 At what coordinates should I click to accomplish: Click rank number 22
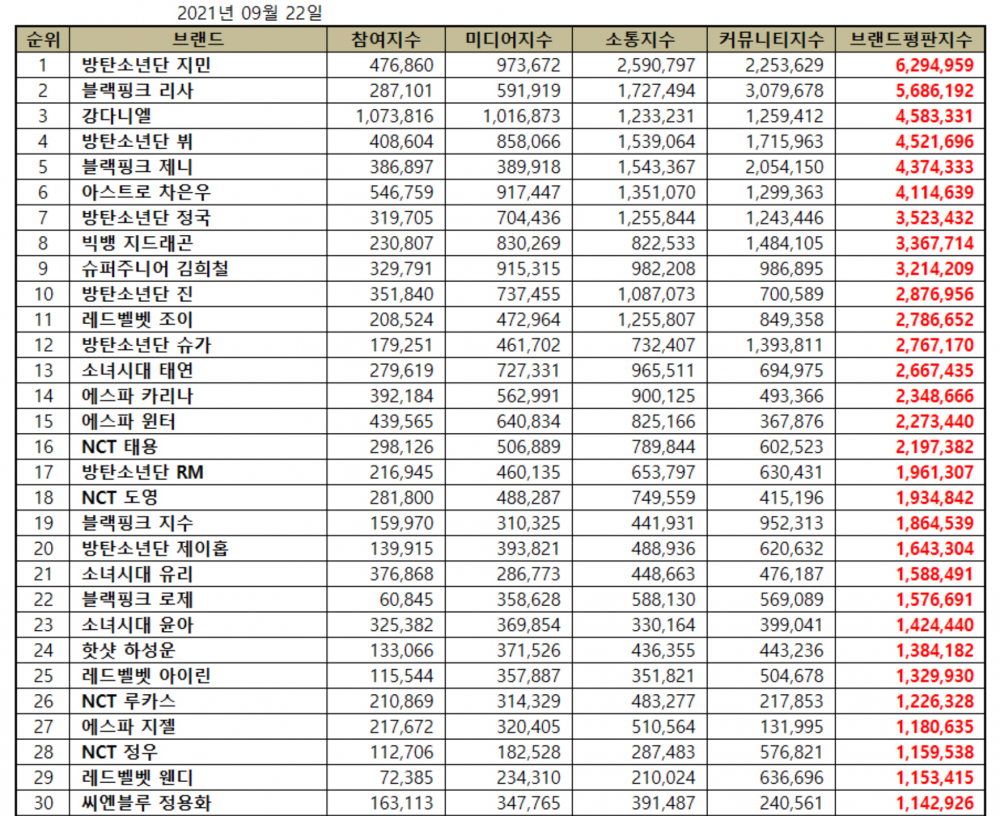click(x=43, y=600)
